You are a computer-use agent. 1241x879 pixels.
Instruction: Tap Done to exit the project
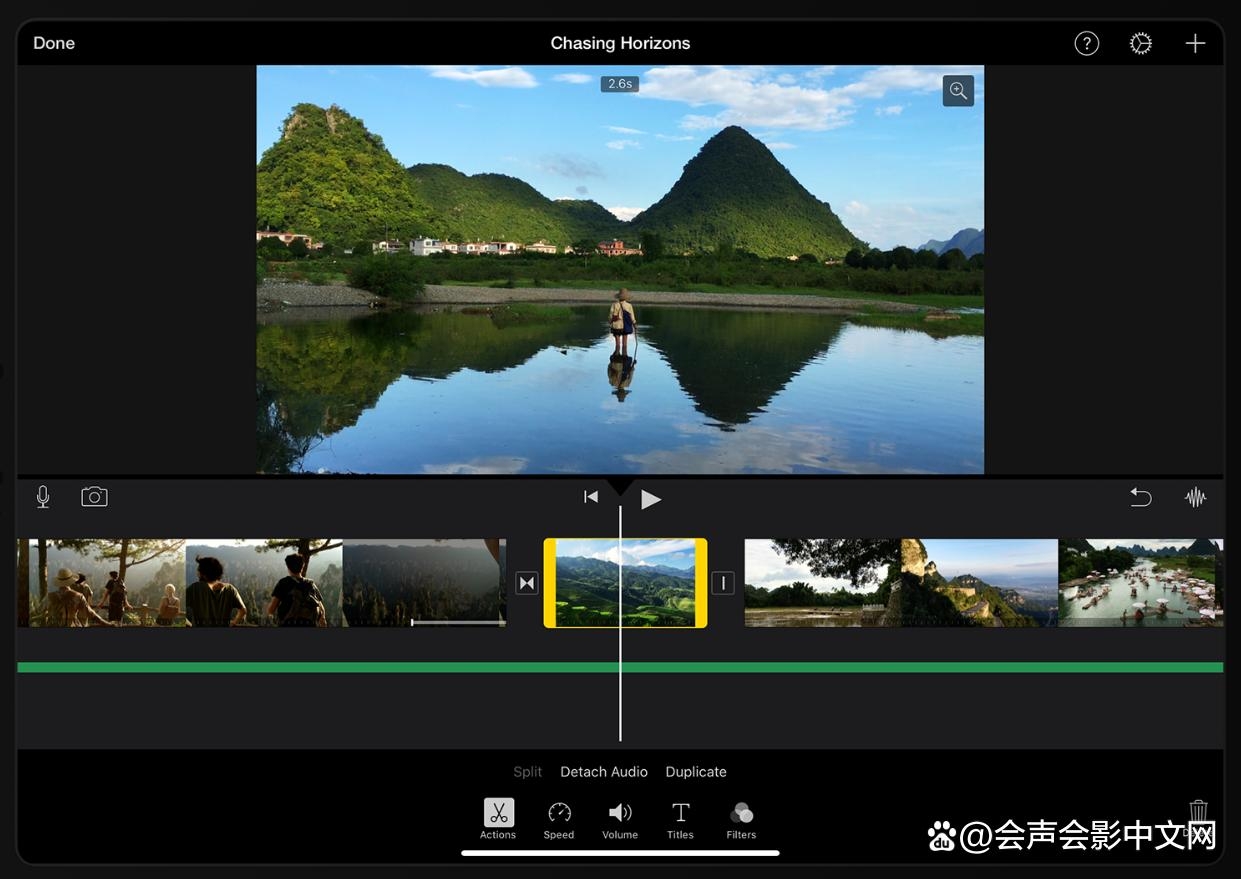click(53, 43)
